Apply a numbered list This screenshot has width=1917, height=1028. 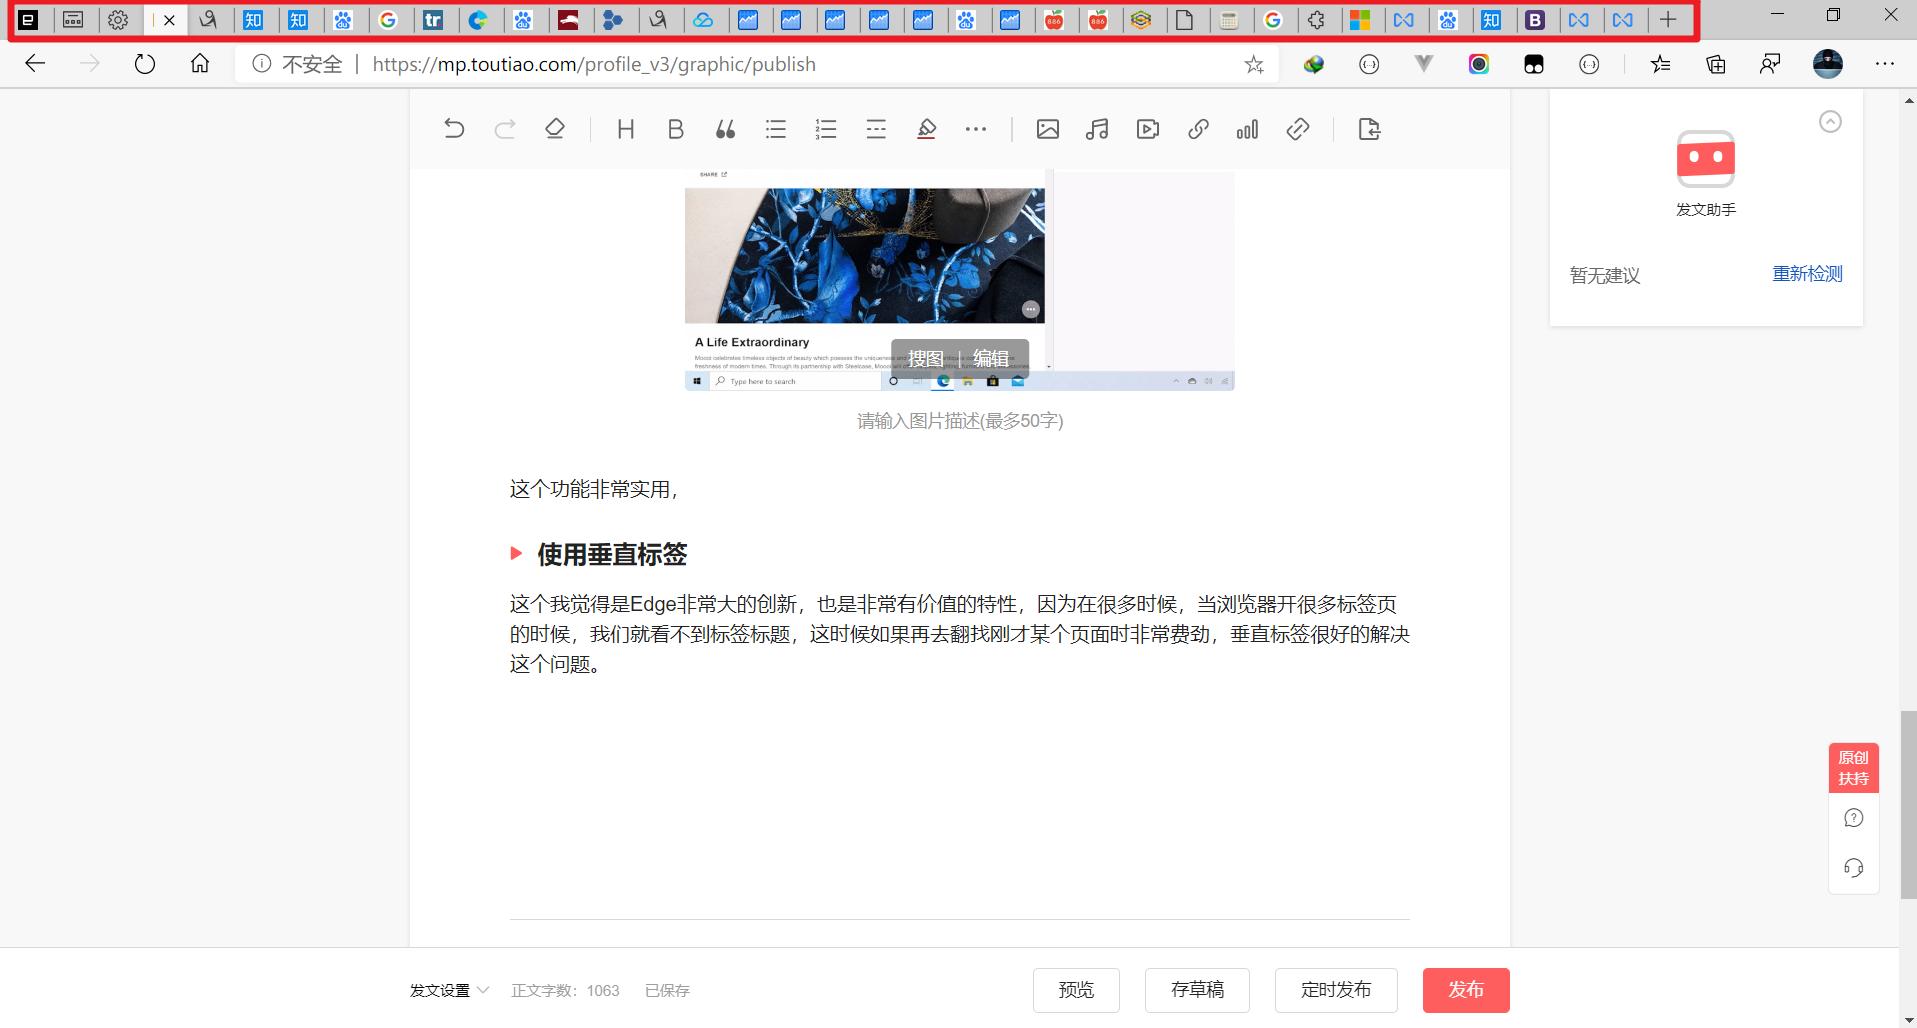tap(826, 128)
